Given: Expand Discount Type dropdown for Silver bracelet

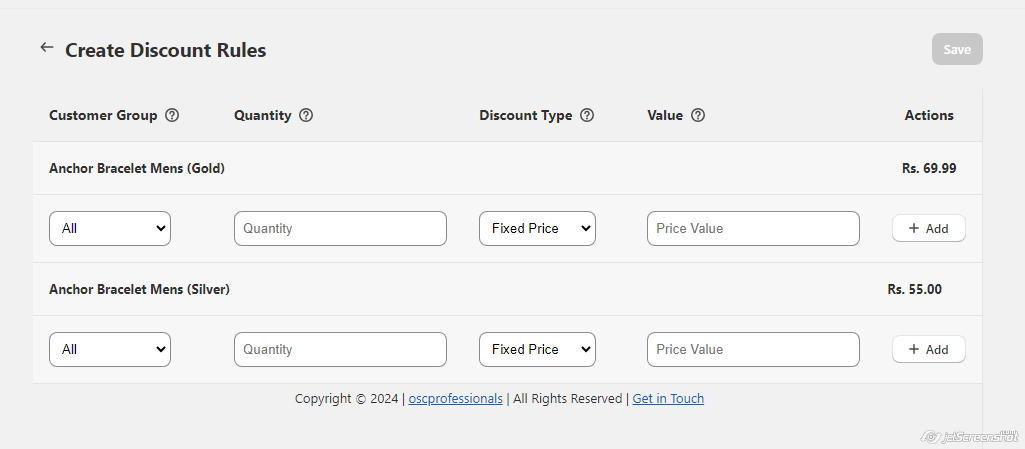Looking at the screenshot, I should pyautogui.click(x=537, y=349).
